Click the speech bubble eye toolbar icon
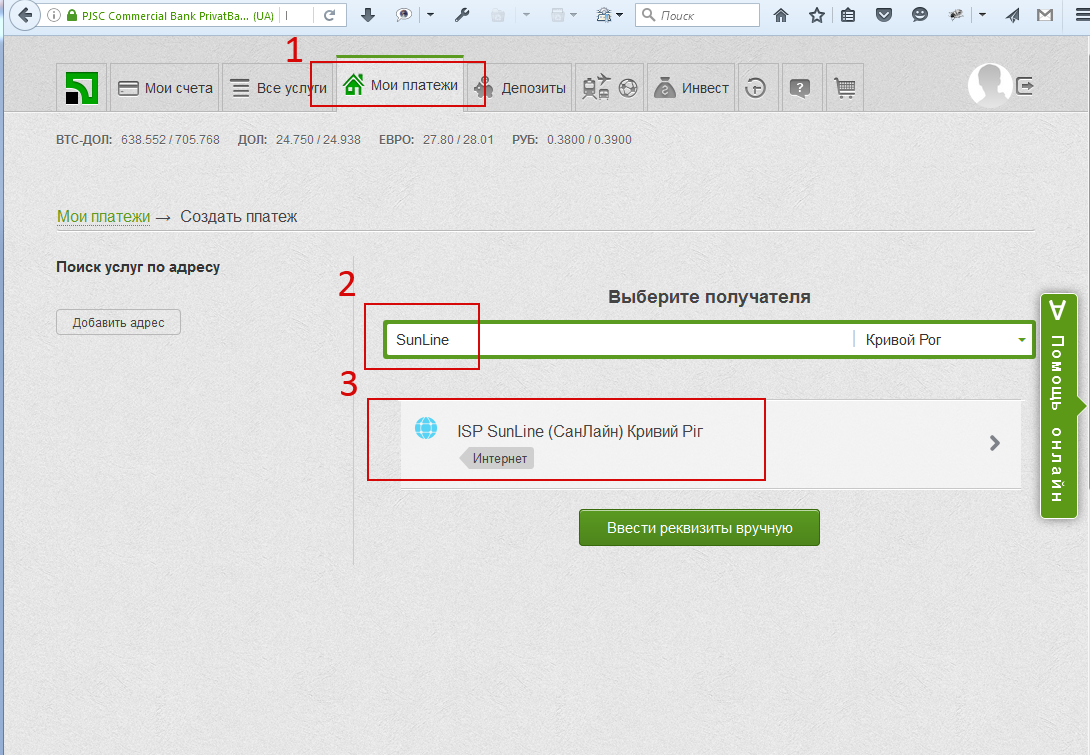1090x755 pixels. click(x=403, y=15)
